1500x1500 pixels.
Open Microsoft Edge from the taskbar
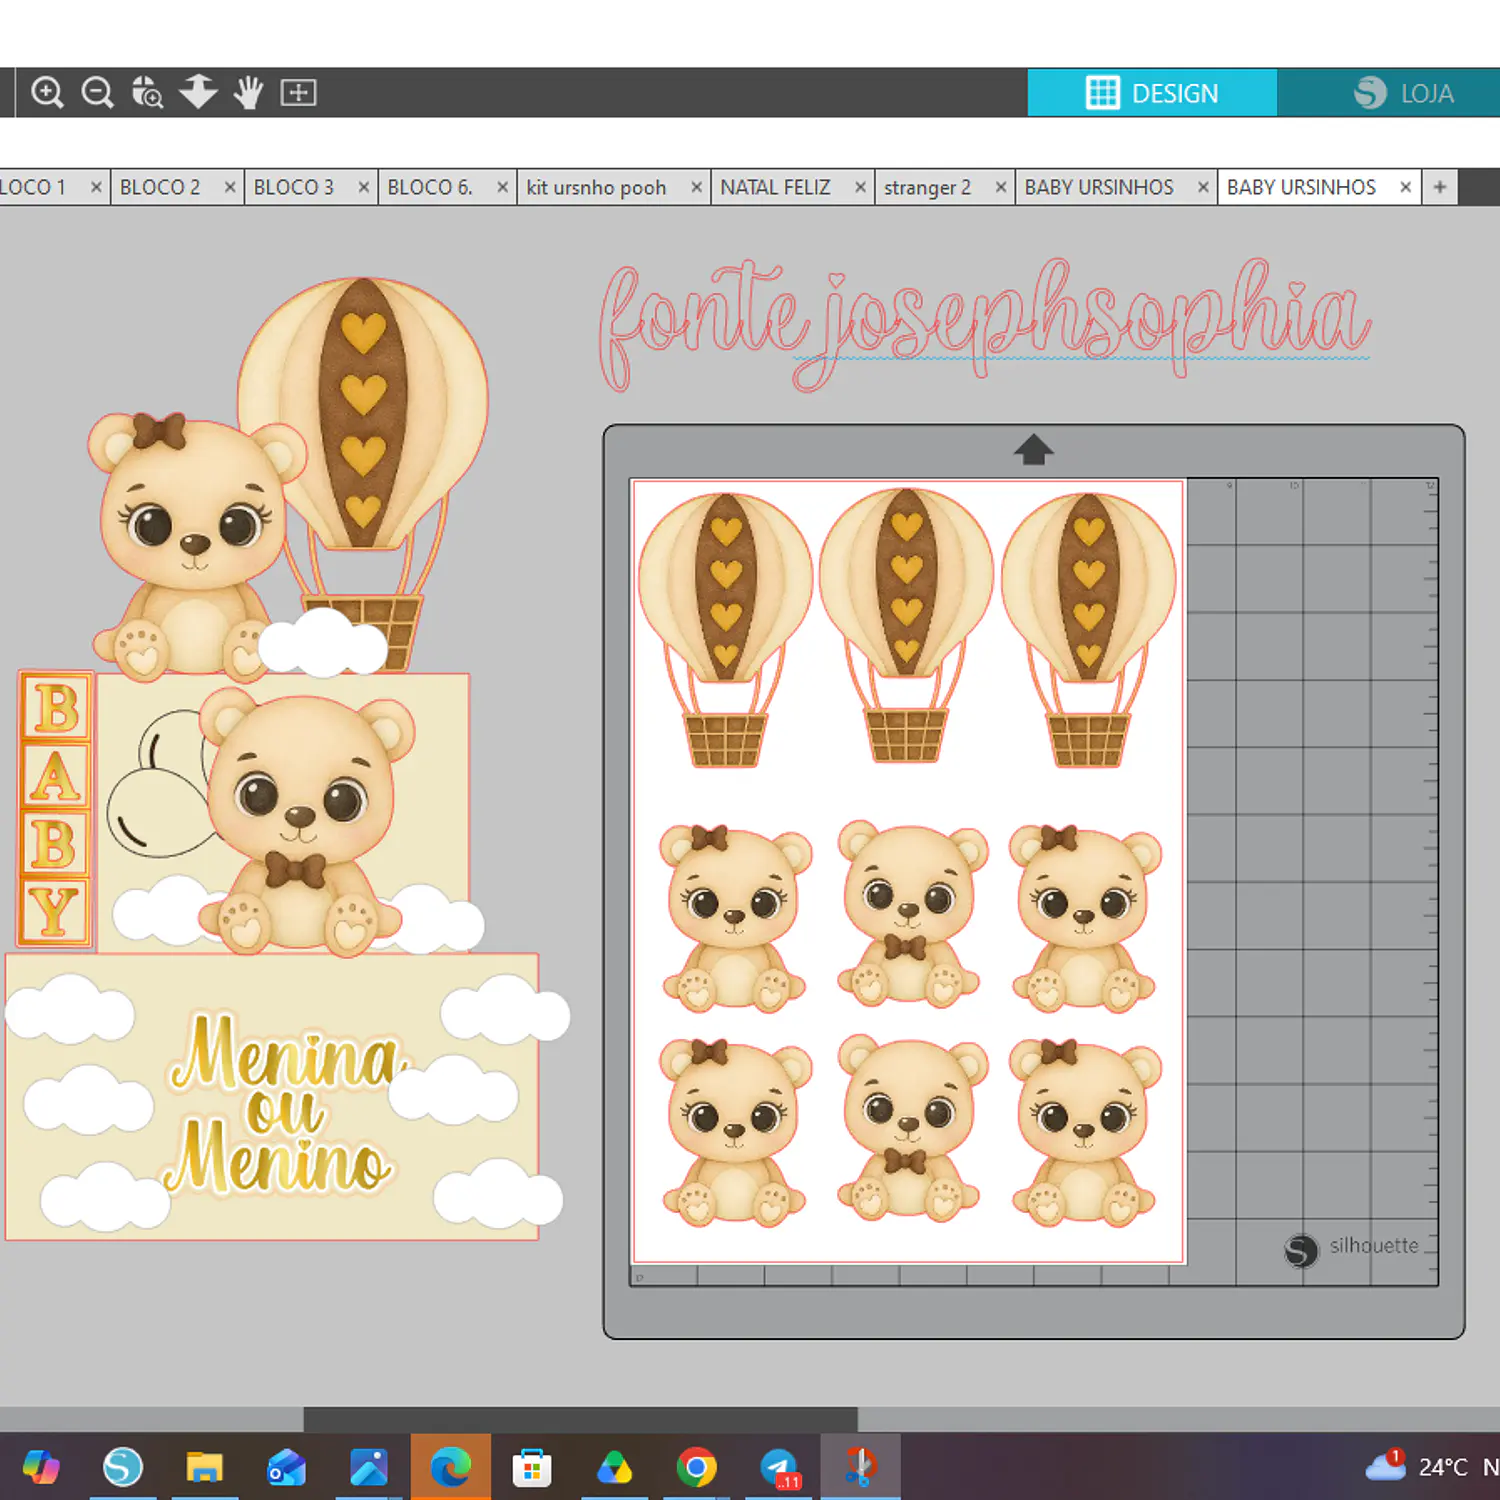[x=450, y=1467]
